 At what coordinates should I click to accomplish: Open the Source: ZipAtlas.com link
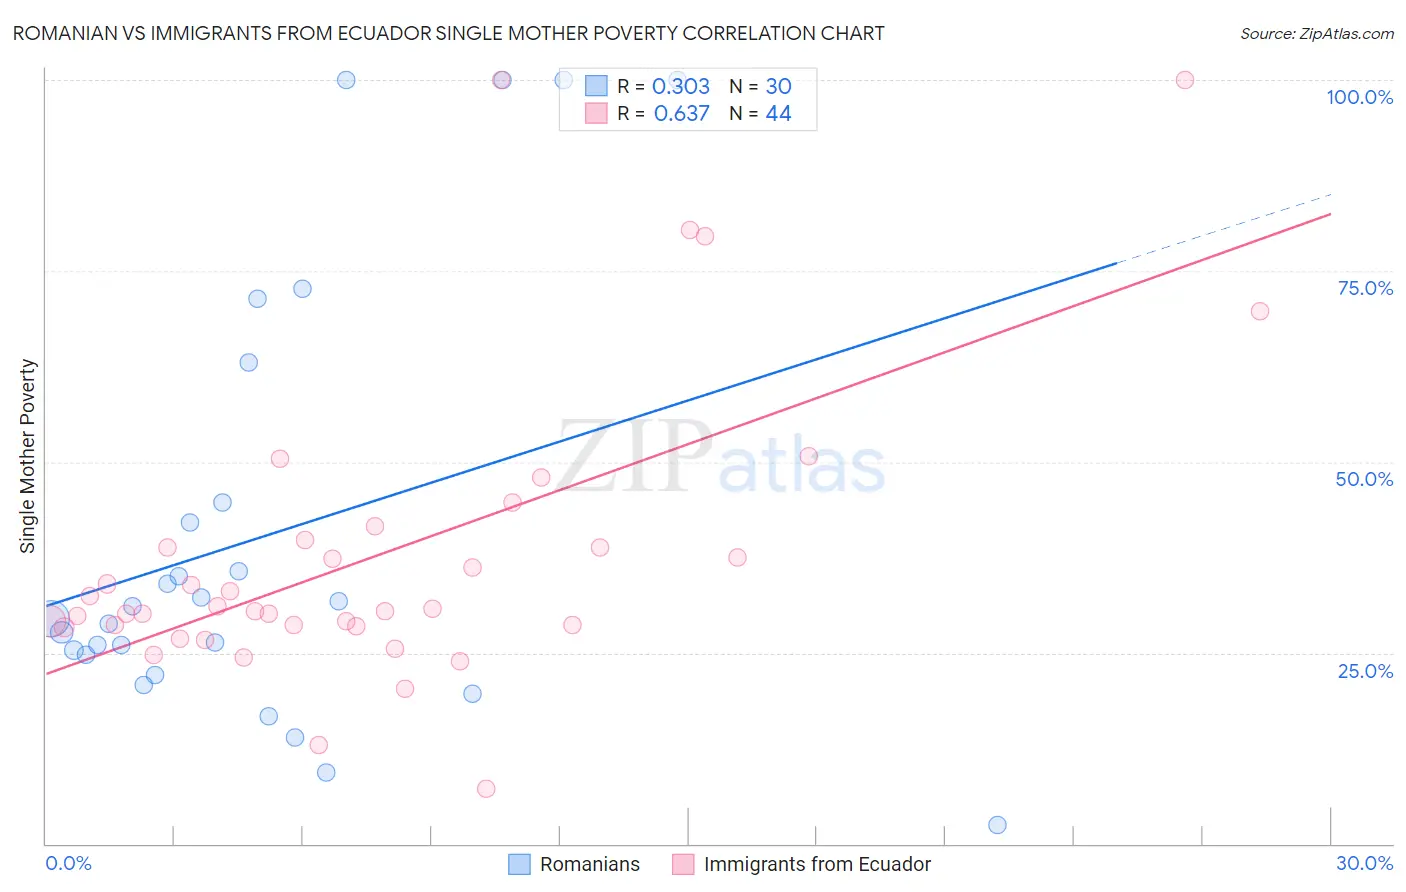pyautogui.click(x=1316, y=34)
